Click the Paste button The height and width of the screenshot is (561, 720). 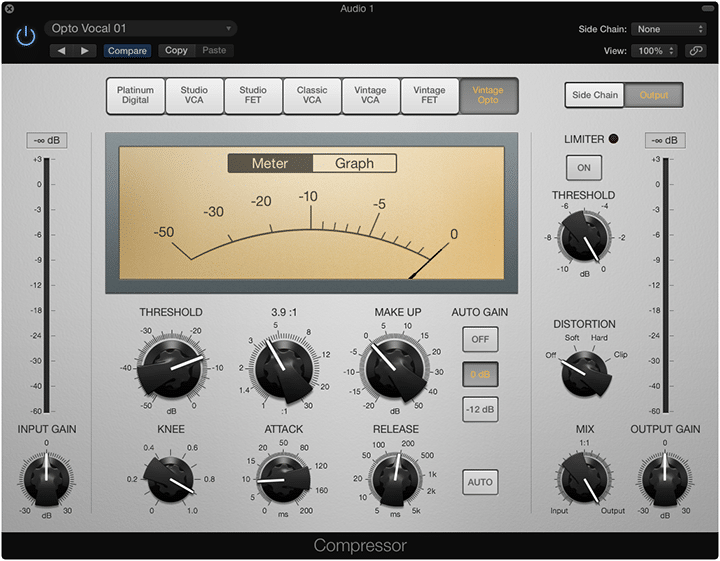(214, 50)
